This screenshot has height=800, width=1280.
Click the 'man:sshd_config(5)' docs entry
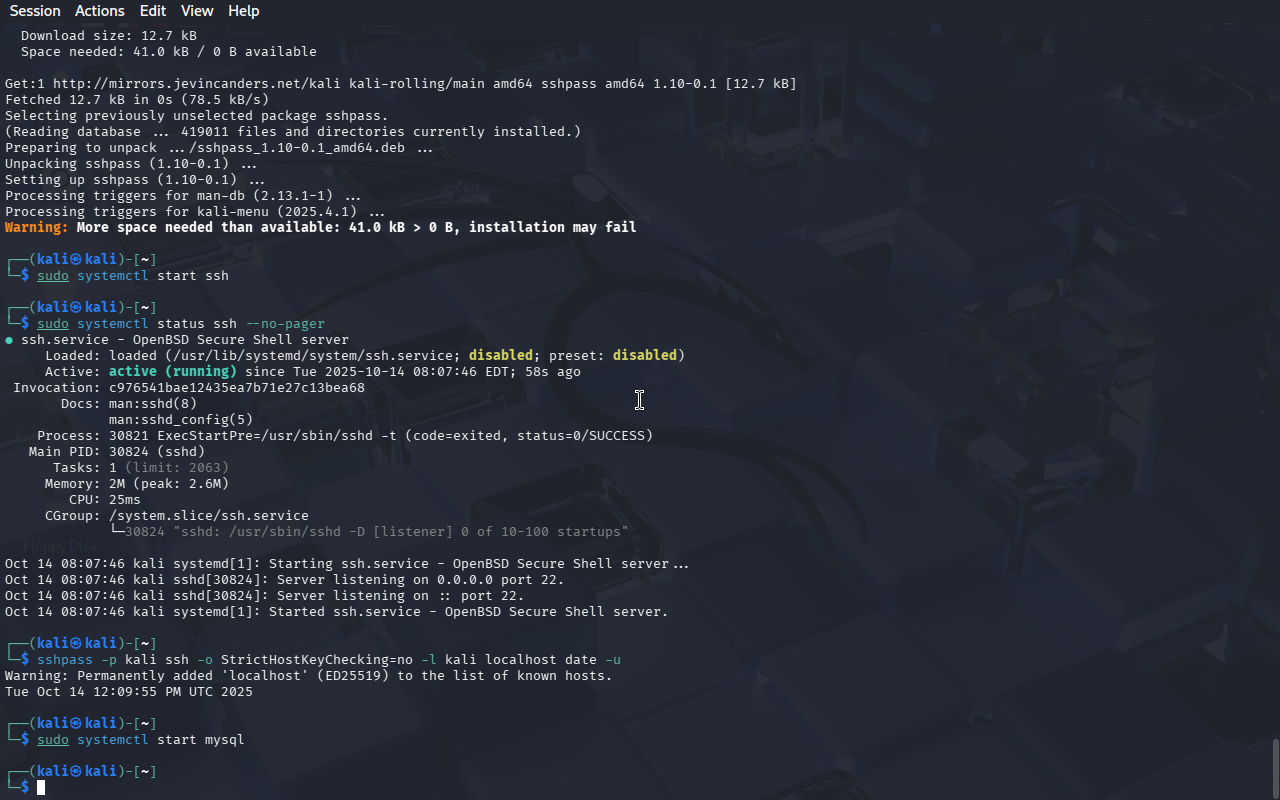point(181,420)
